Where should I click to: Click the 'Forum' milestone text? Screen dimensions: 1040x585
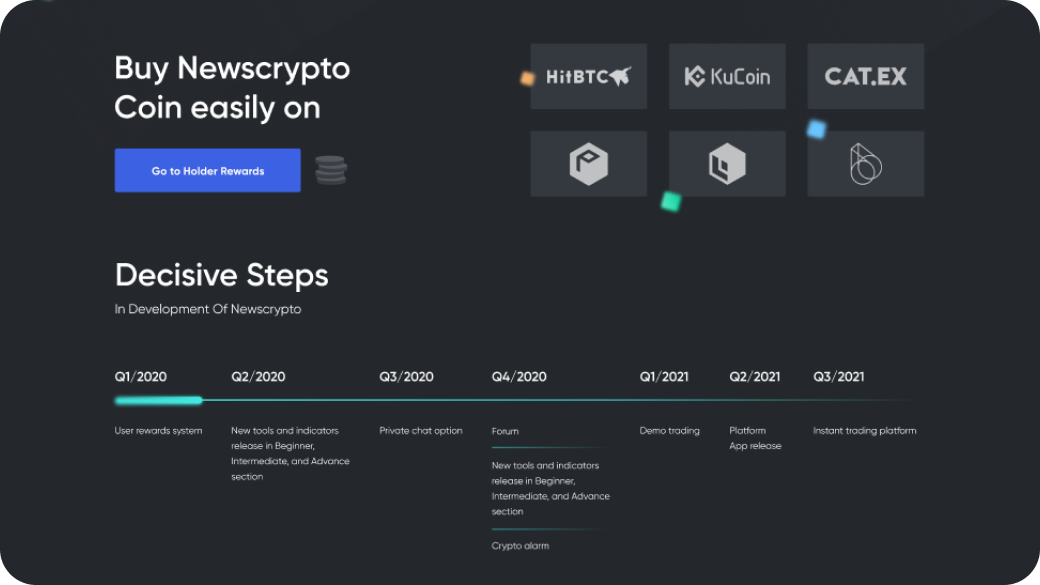click(505, 431)
